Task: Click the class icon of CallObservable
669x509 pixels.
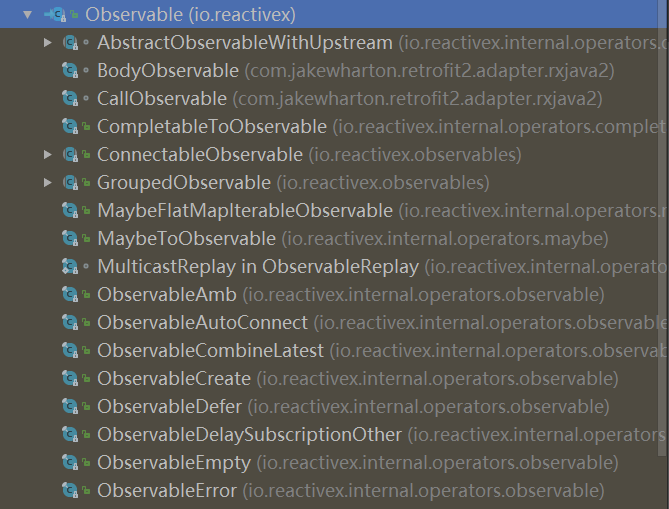Action: coord(70,99)
